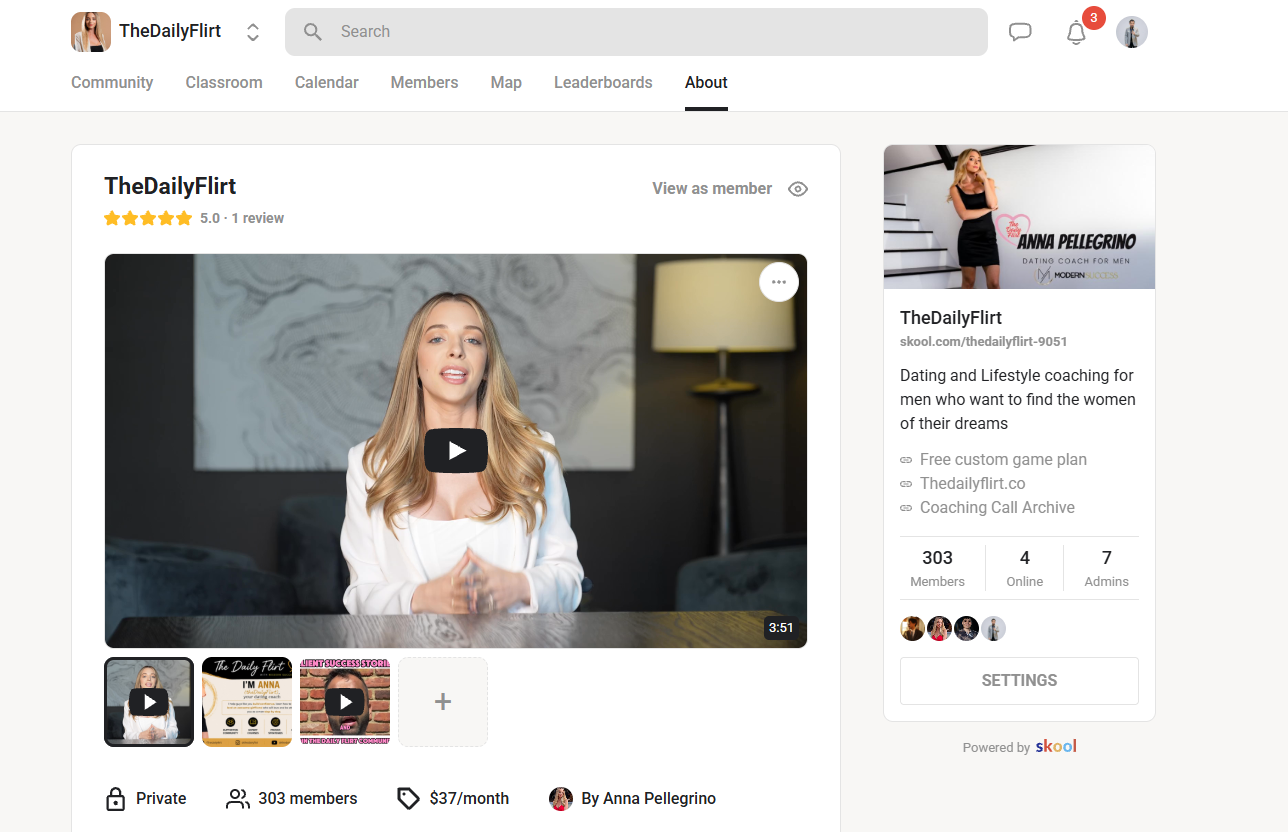Screen dimensions: 1288x832
Task: Open the first admin avatar
Action: pyautogui.click(x=913, y=628)
